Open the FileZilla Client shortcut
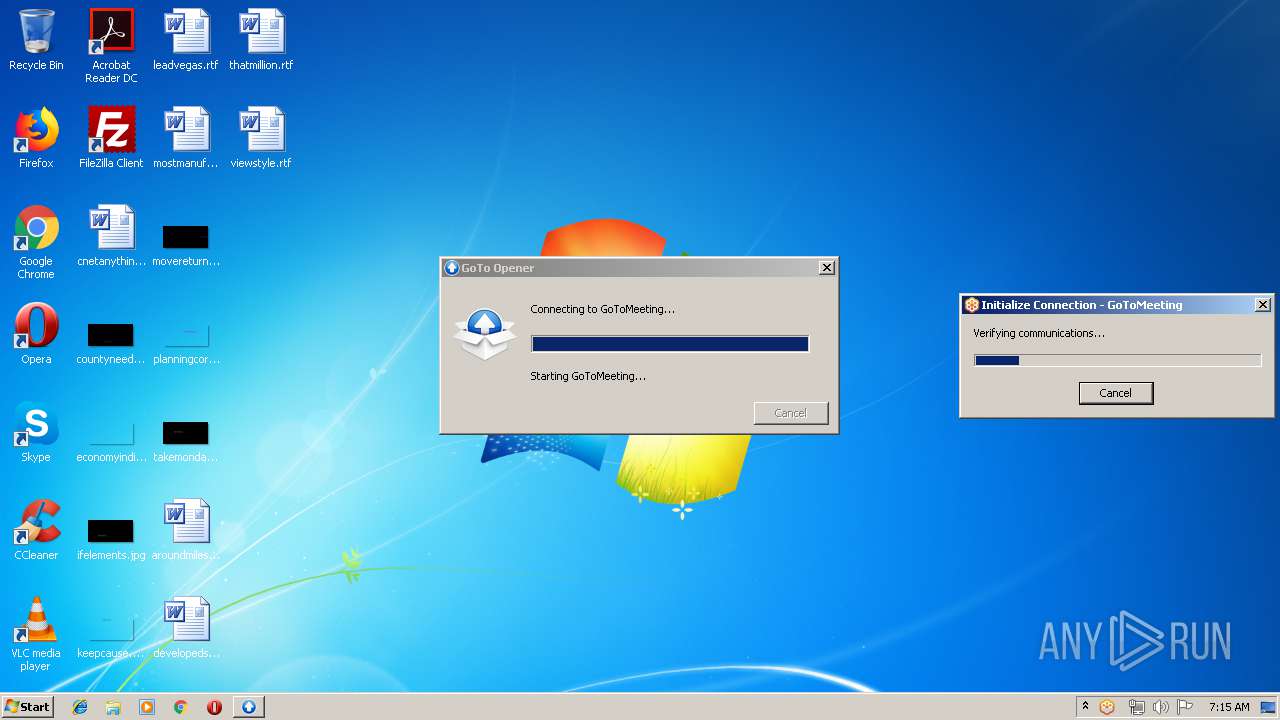This screenshot has height=720, width=1280. click(111, 138)
